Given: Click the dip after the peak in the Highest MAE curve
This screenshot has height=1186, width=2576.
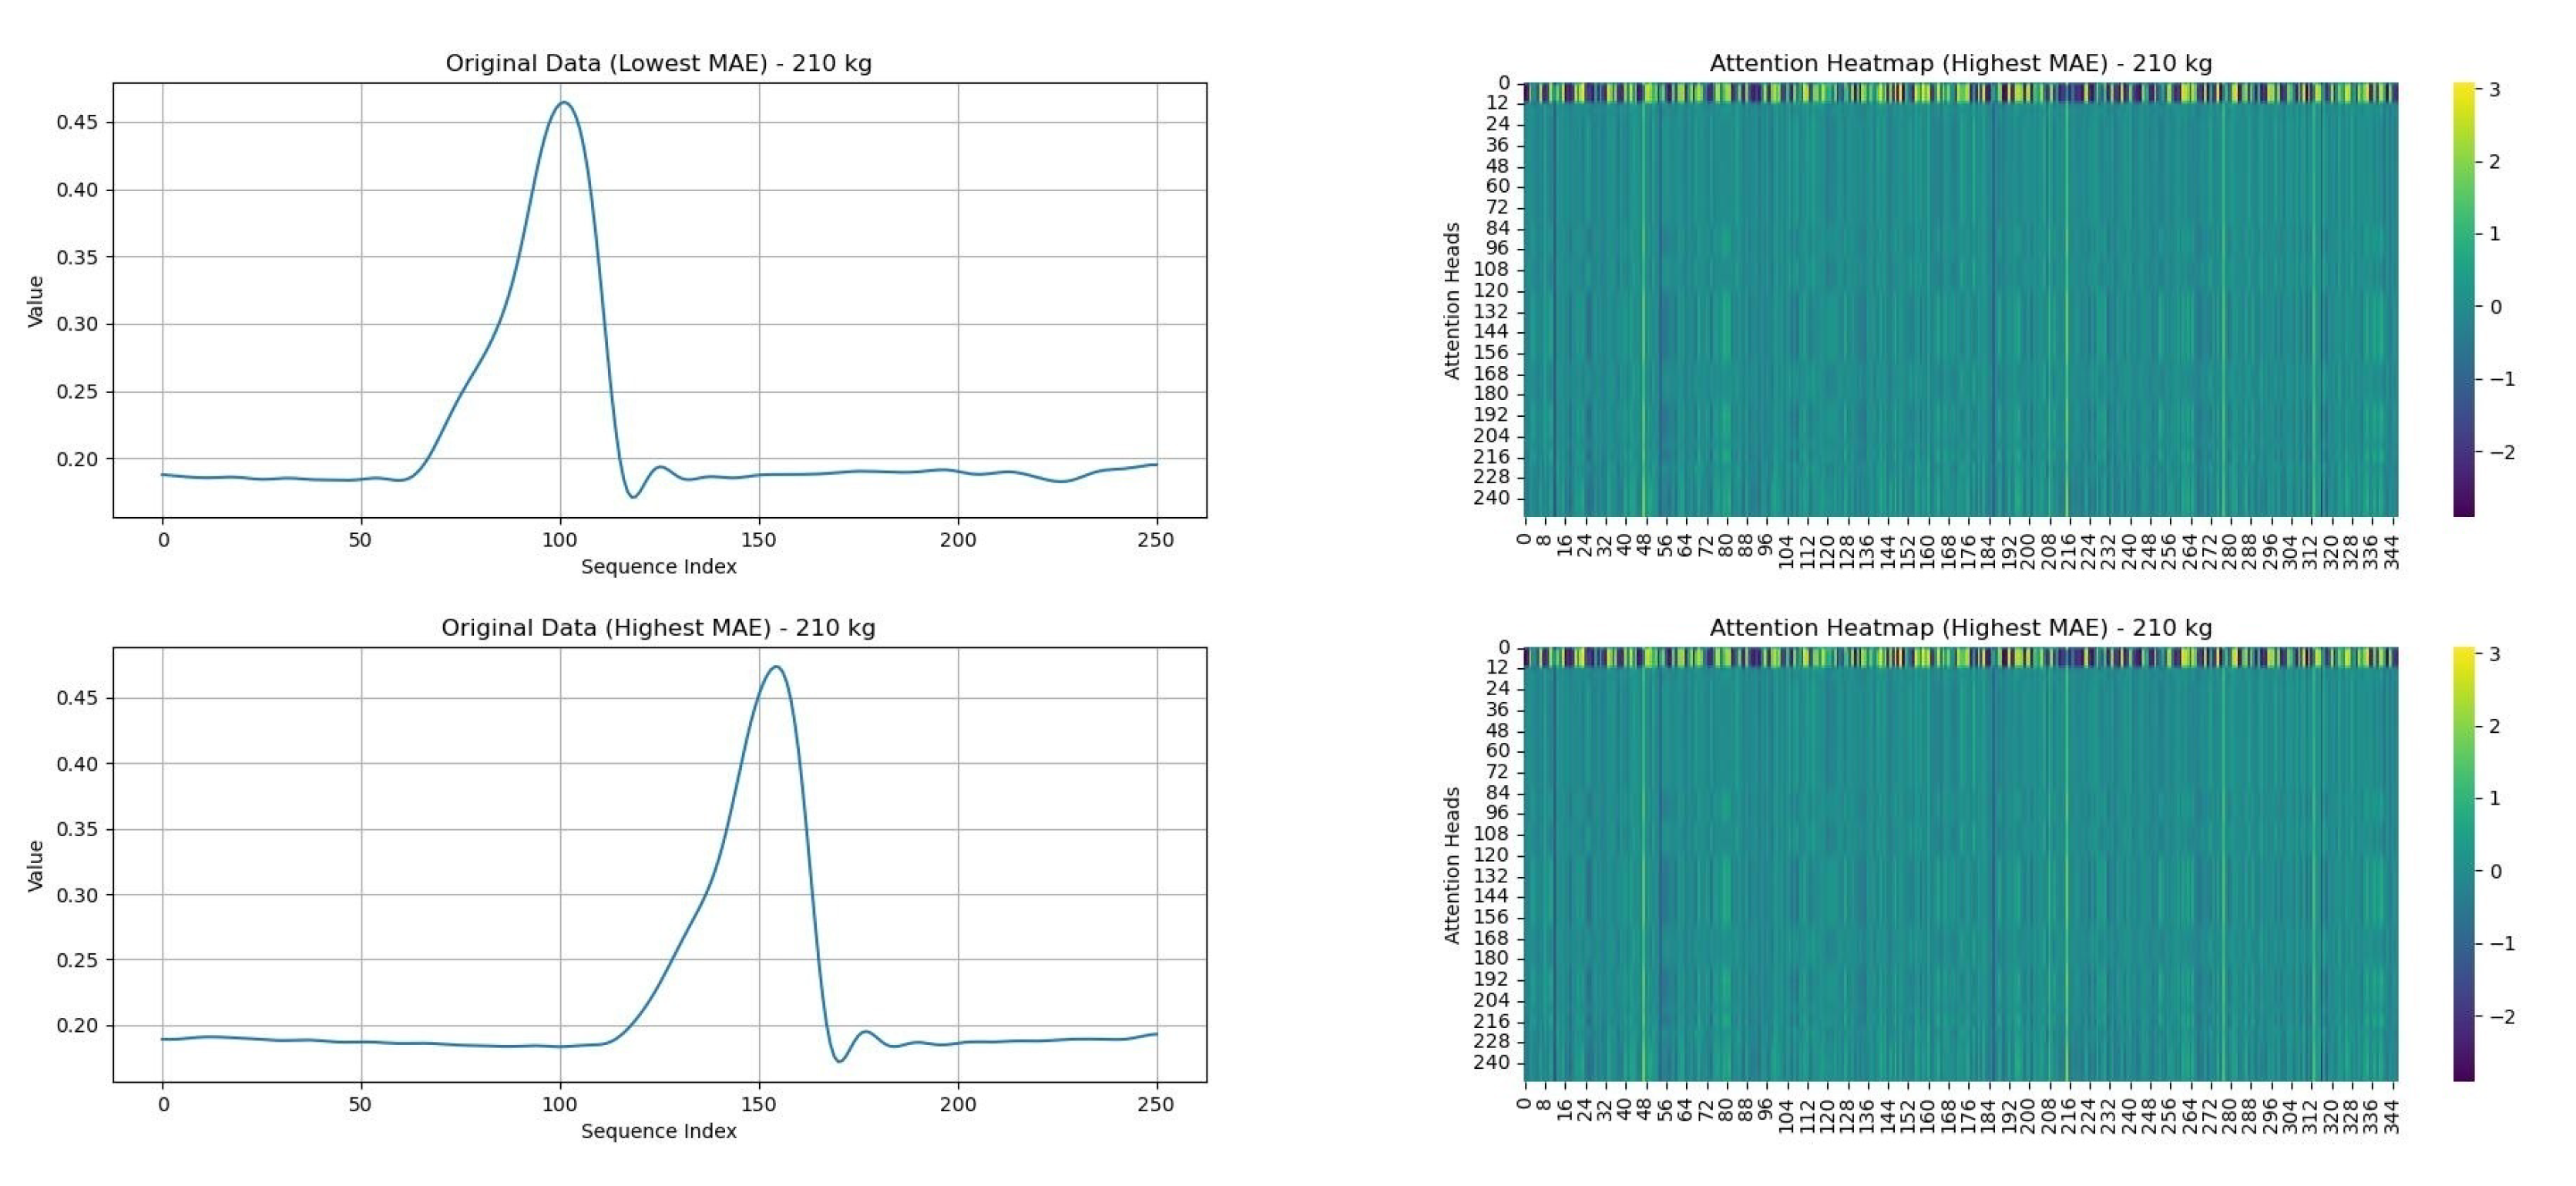Looking at the screenshot, I should coord(840,1060).
